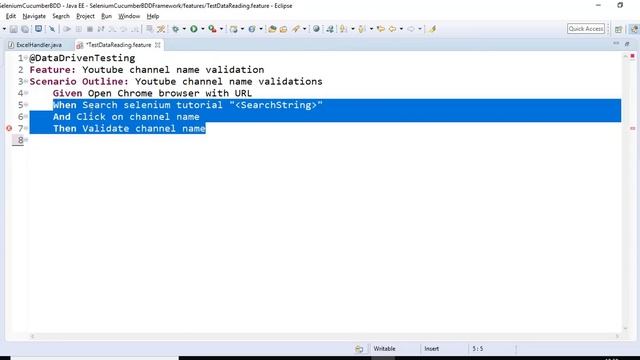Run the feature with green Run icon
Image resolution: width=640 pixels, height=360 pixels.
pyautogui.click(x=194, y=29)
